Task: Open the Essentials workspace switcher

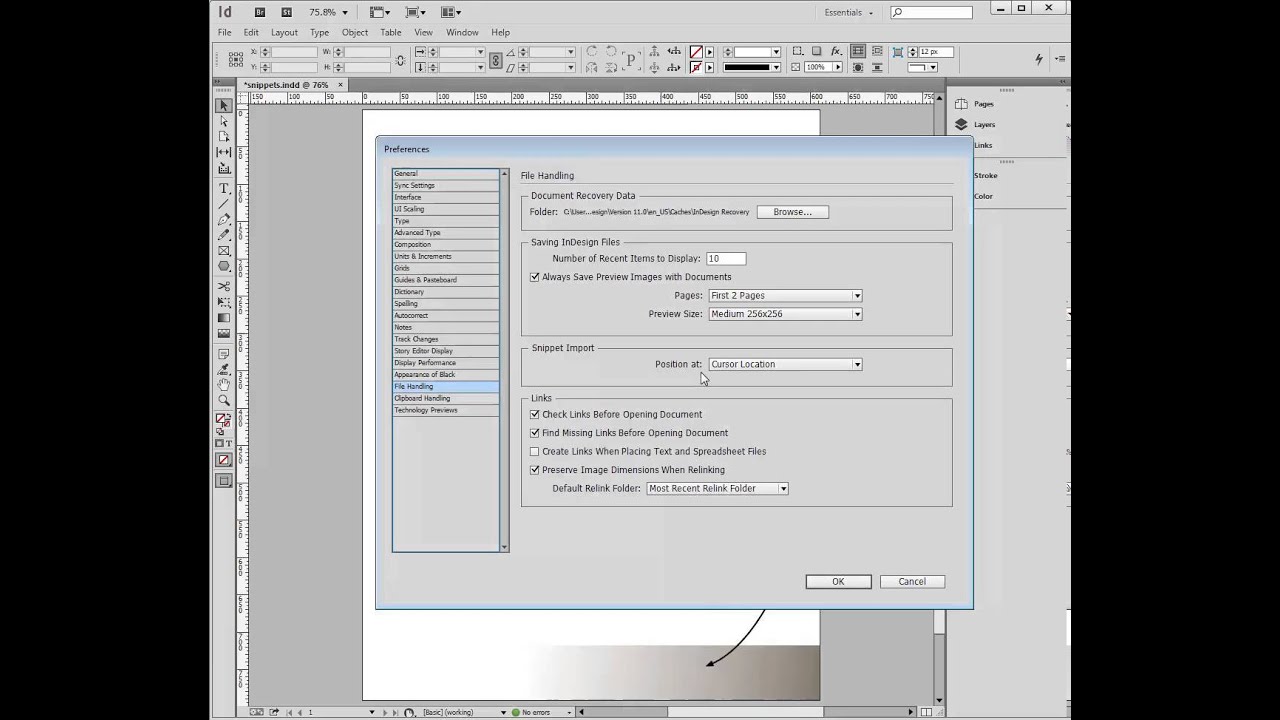Action: pyautogui.click(x=848, y=12)
